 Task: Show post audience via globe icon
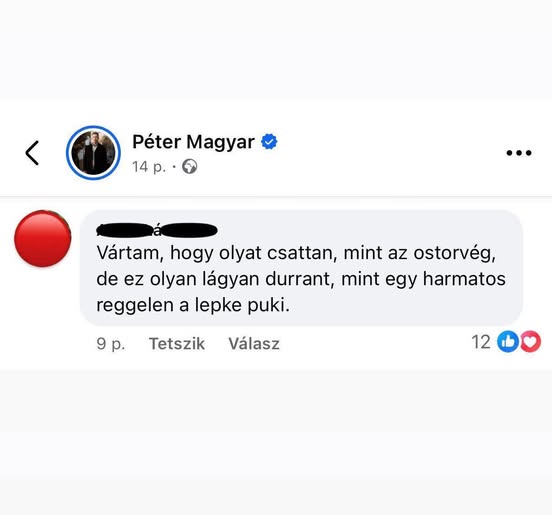[189, 167]
